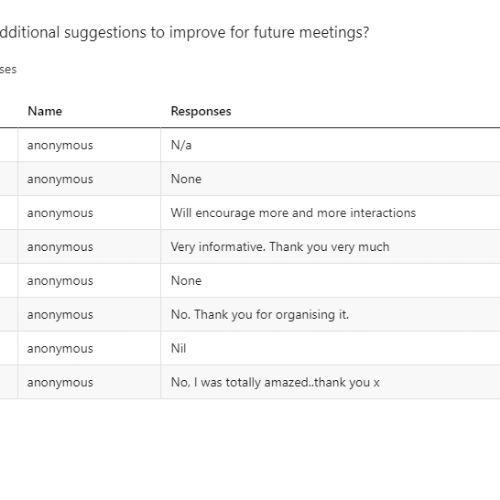Click anonymous name in second 'None' row
This screenshot has height=500, width=500.
point(60,281)
